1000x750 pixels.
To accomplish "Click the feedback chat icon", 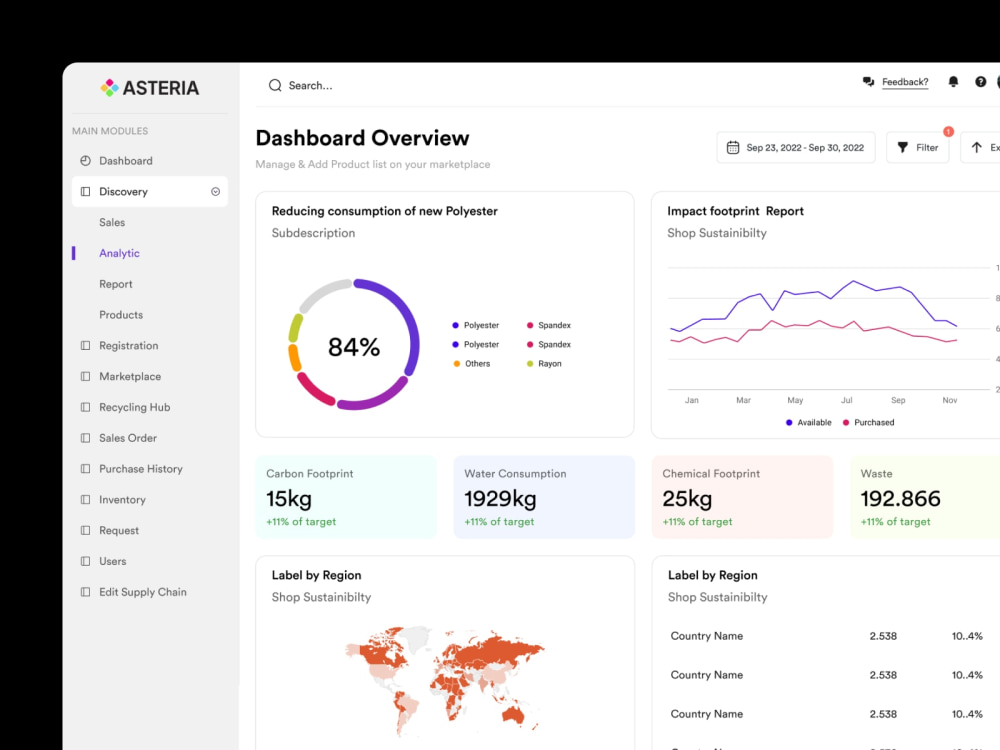I will pos(868,82).
